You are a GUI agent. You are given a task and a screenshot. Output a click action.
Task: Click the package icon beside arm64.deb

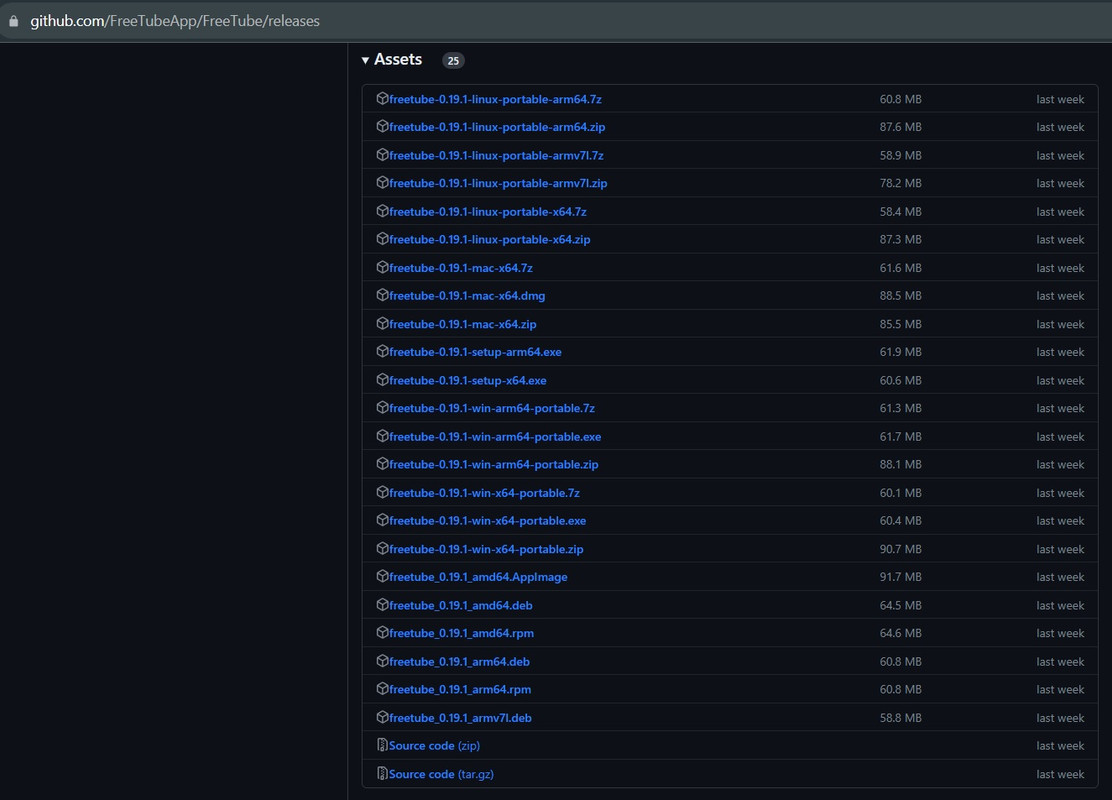[x=382, y=660]
